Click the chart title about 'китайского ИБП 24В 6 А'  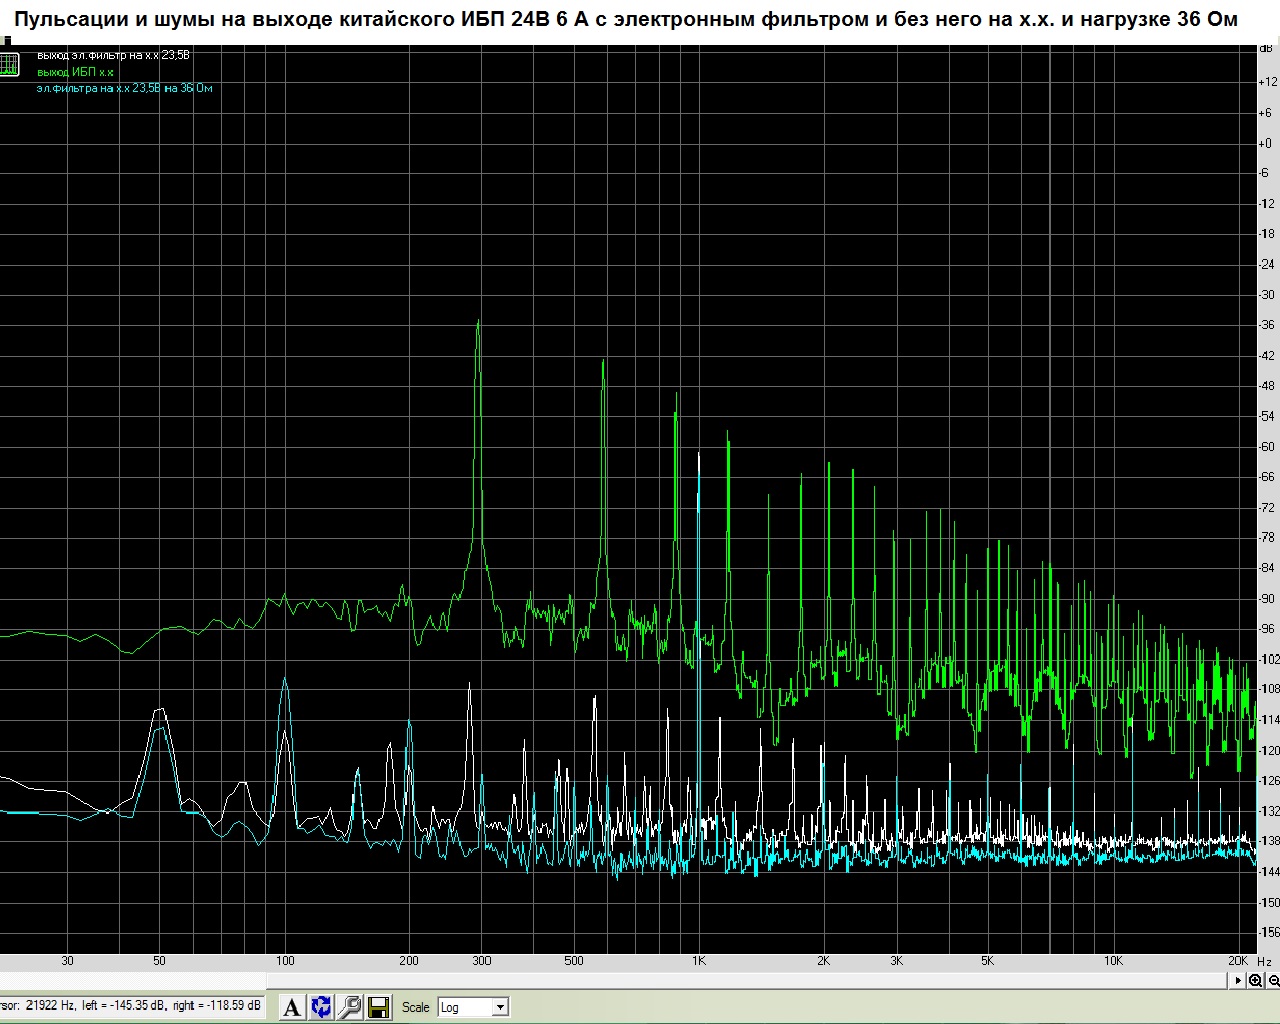coord(628,19)
